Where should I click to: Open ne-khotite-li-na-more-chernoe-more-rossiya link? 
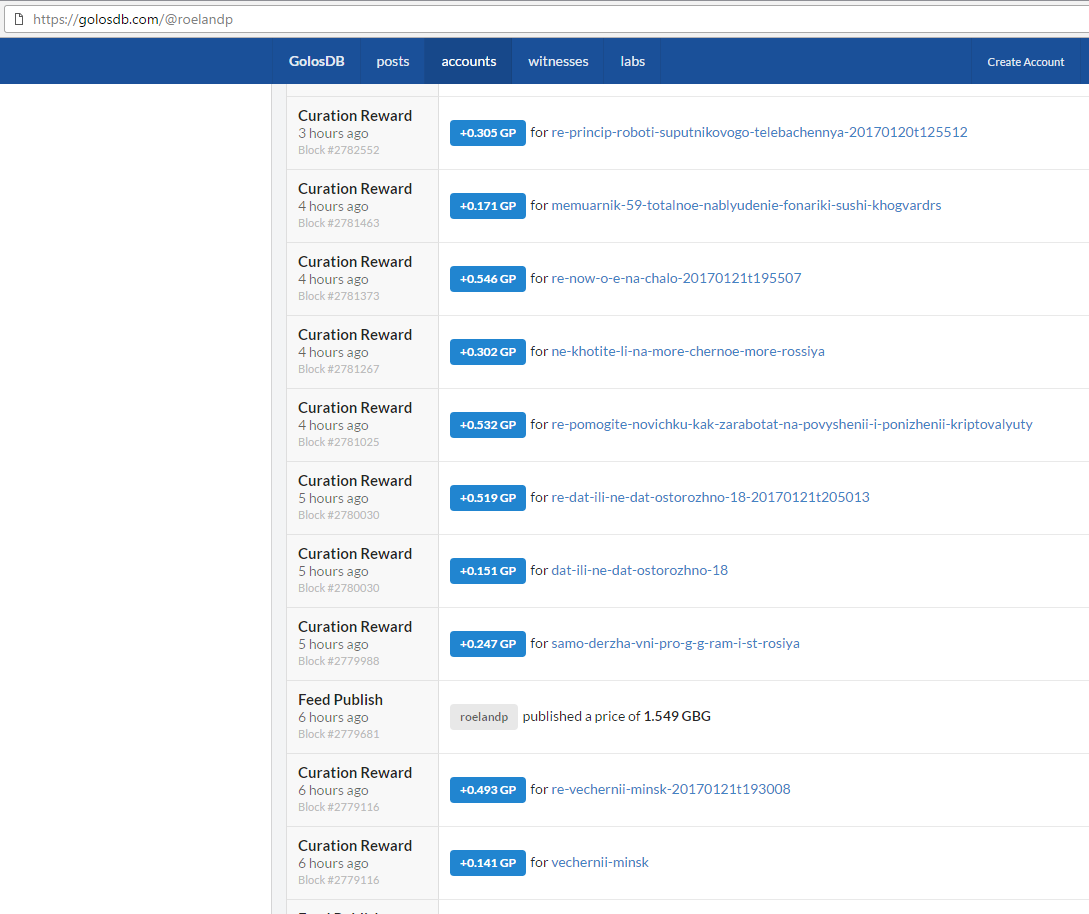(688, 351)
